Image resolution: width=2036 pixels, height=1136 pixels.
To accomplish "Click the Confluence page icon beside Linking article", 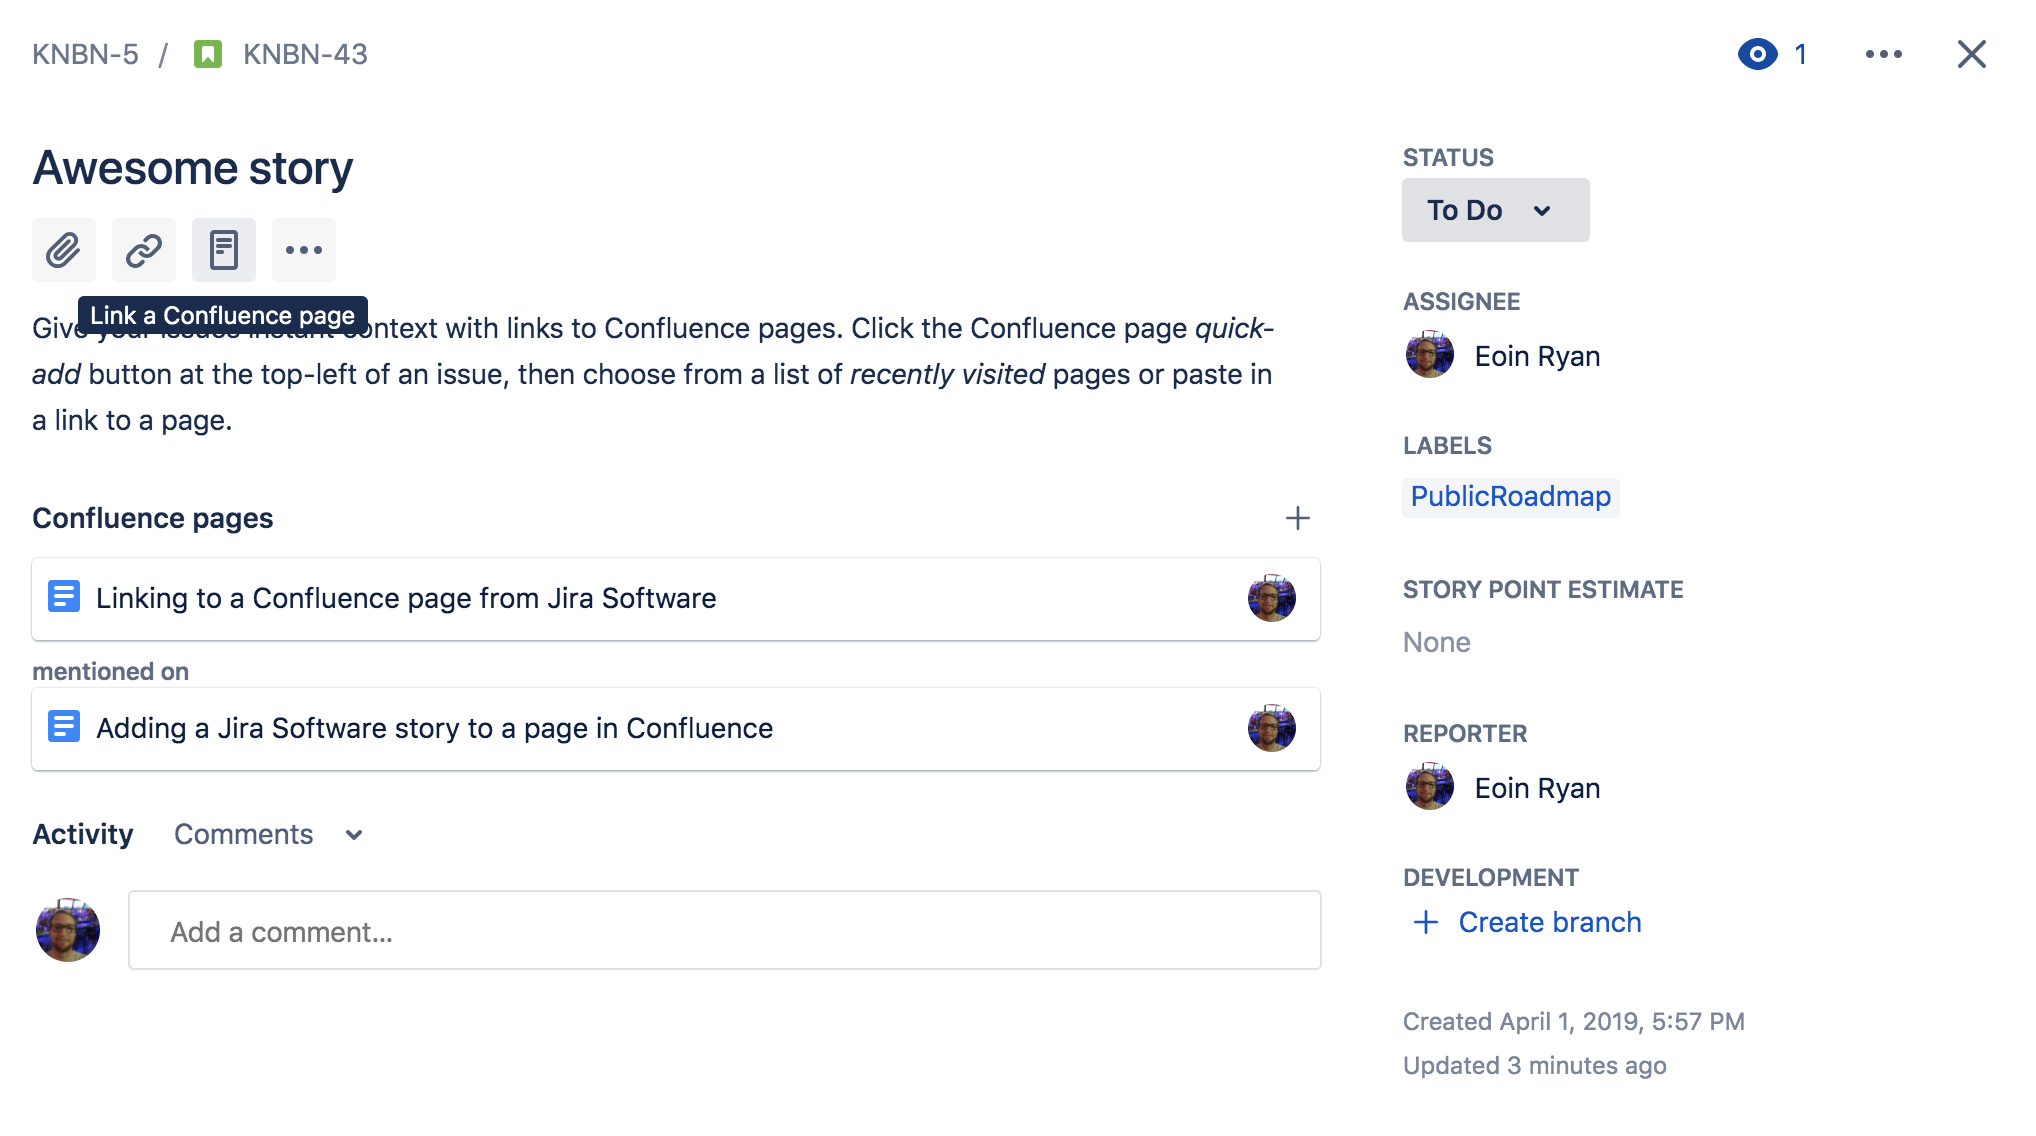I will point(64,598).
